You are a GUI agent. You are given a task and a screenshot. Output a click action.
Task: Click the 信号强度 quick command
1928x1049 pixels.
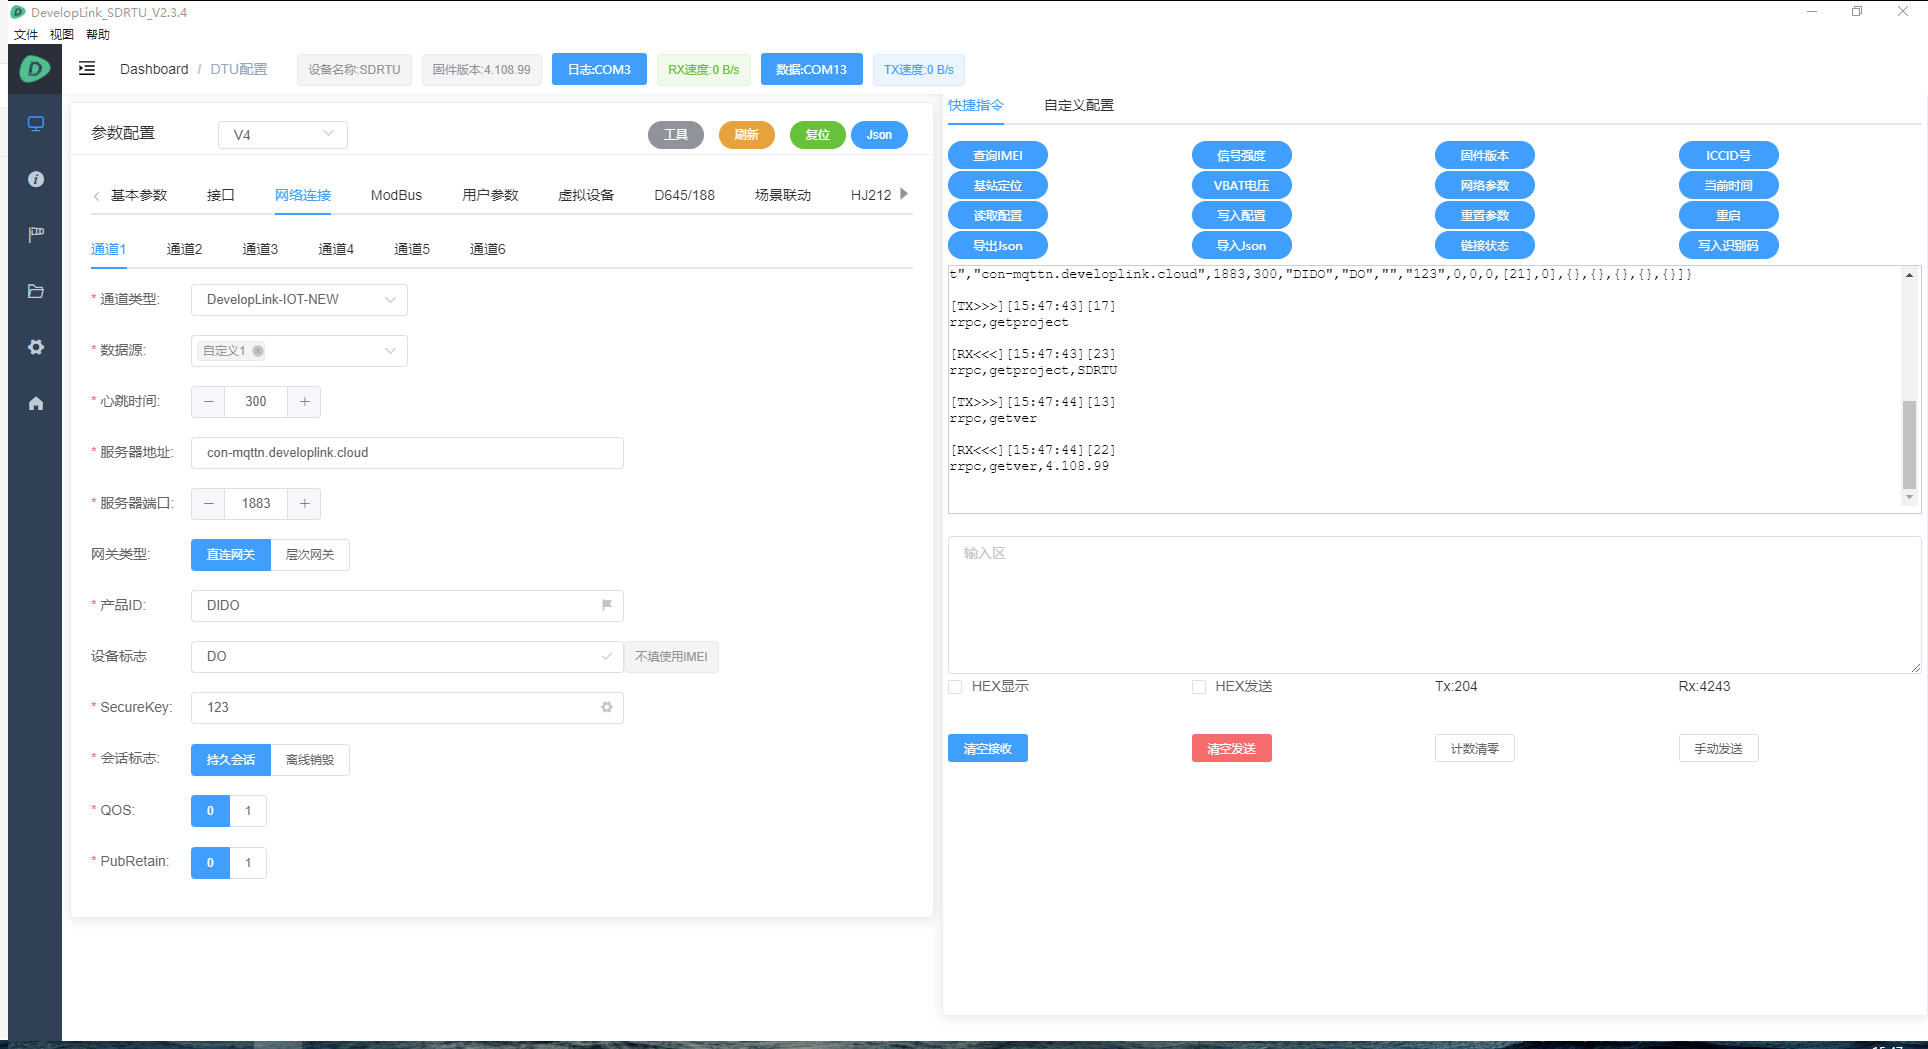coord(1241,155)
